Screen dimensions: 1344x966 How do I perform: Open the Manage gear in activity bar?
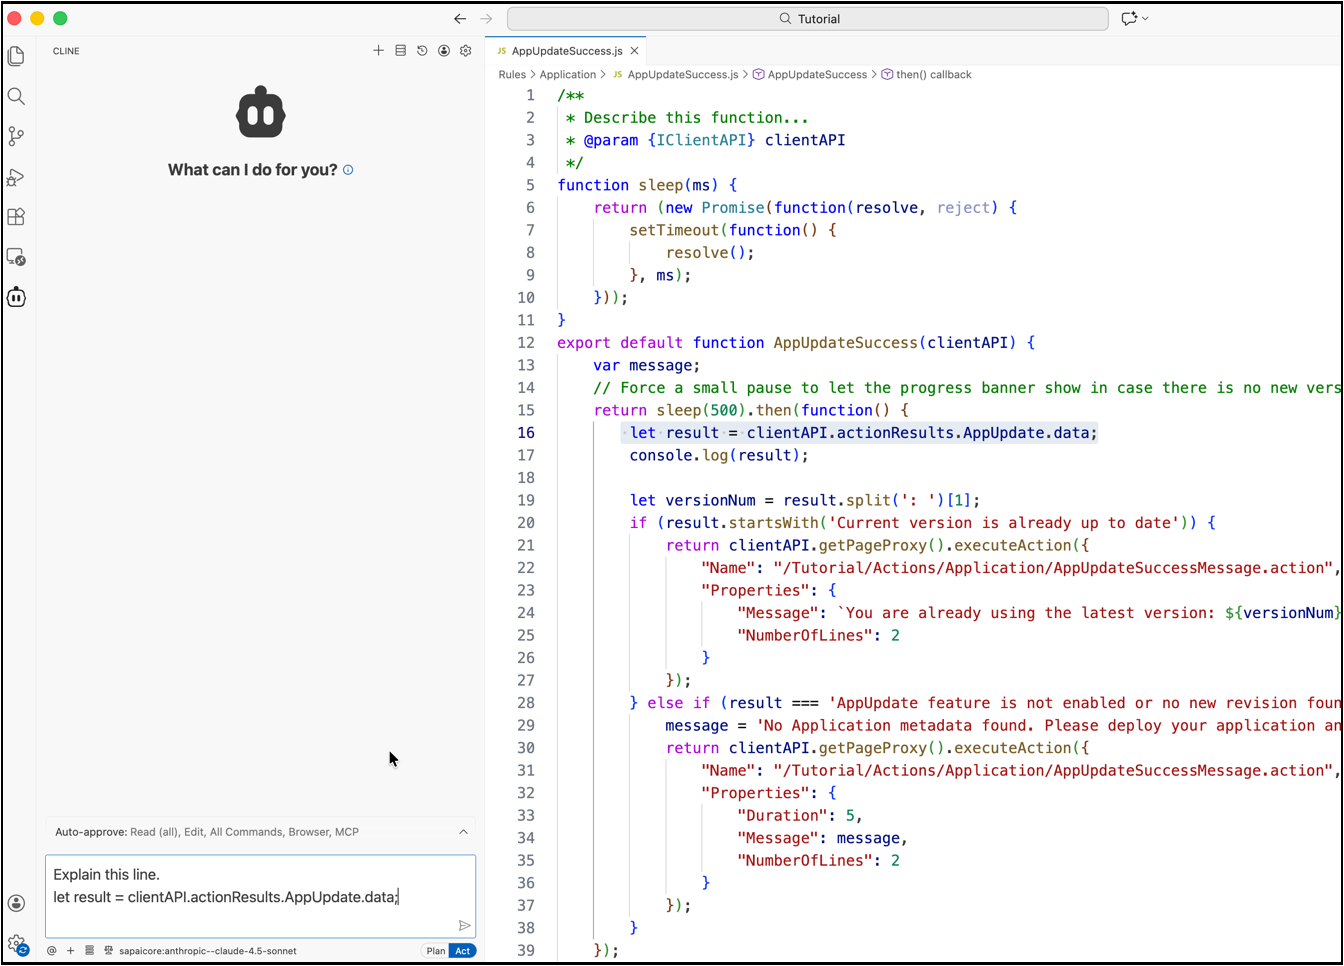tap(16, 943)
